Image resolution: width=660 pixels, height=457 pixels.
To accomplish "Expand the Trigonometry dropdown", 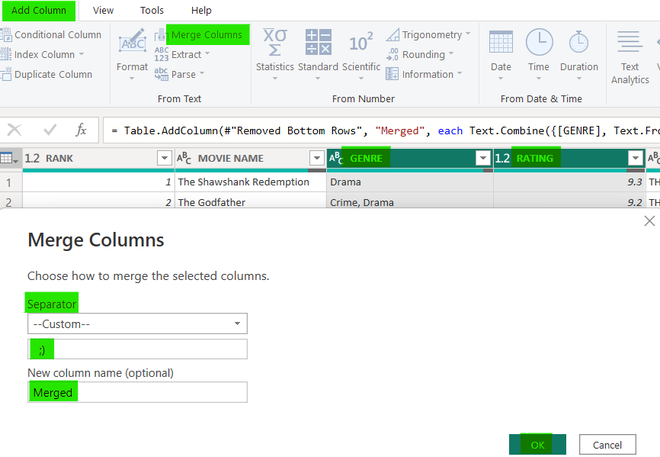I will coord(428,35).
